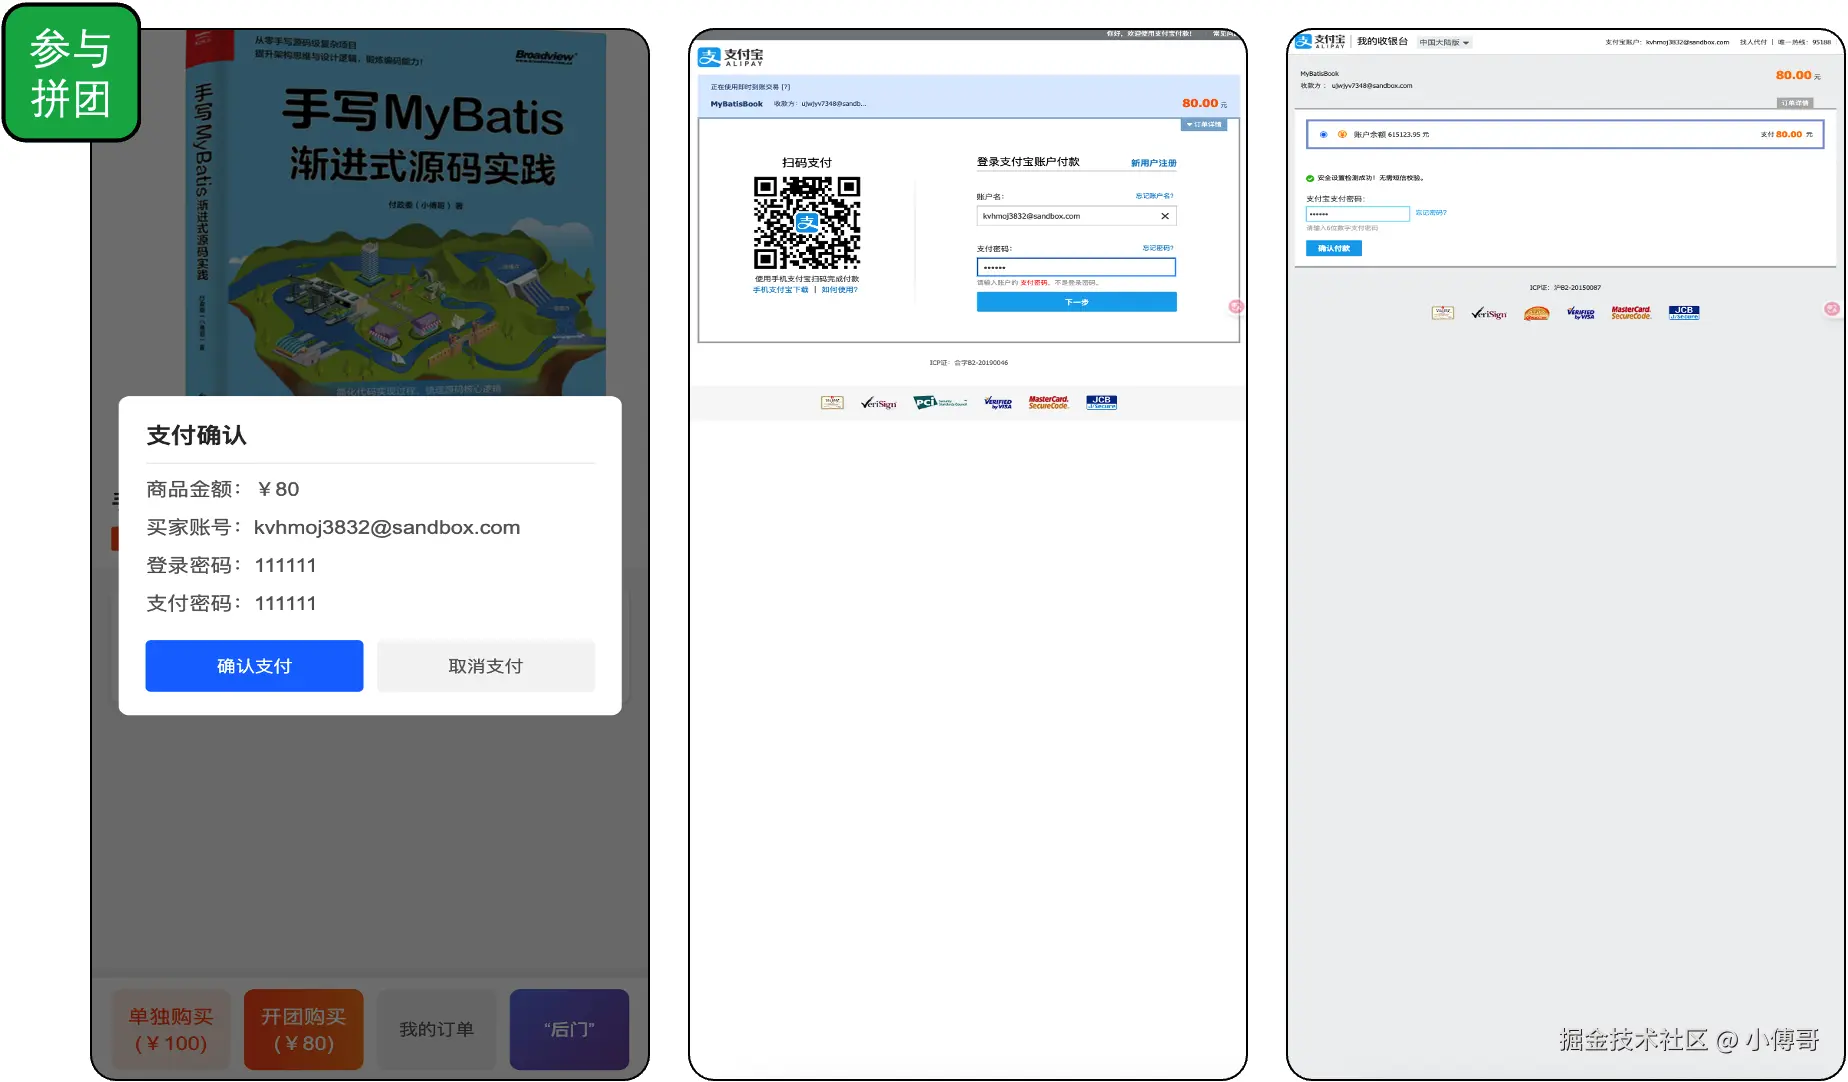Image resolution: width=1848 pixels, height=1082 pixels.
Task: Click the green check icon by 安全设置检测成功
Action: (x=1310, y=178)
